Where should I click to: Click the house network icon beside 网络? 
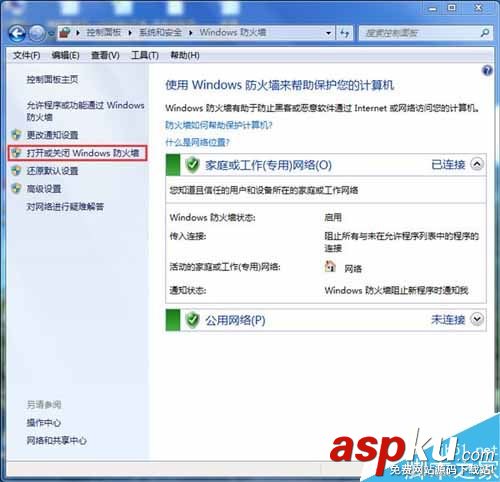click(330, 266)
